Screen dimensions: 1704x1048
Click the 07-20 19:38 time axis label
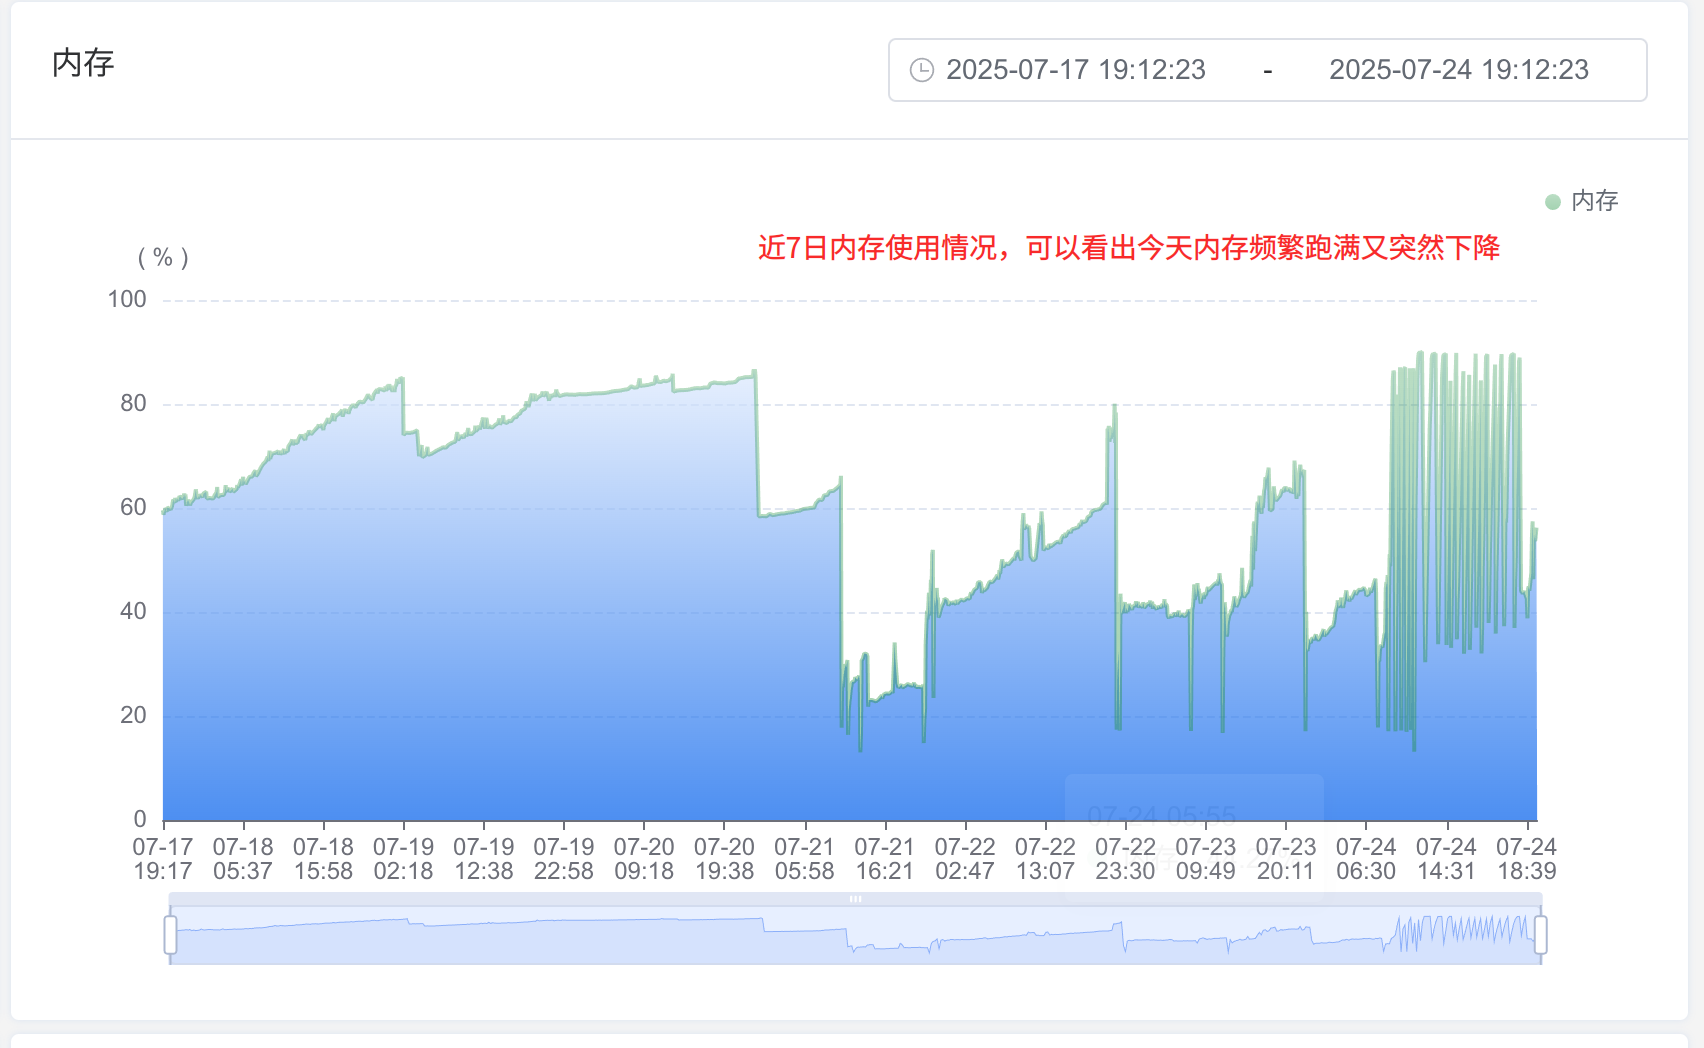coord(724,859)
